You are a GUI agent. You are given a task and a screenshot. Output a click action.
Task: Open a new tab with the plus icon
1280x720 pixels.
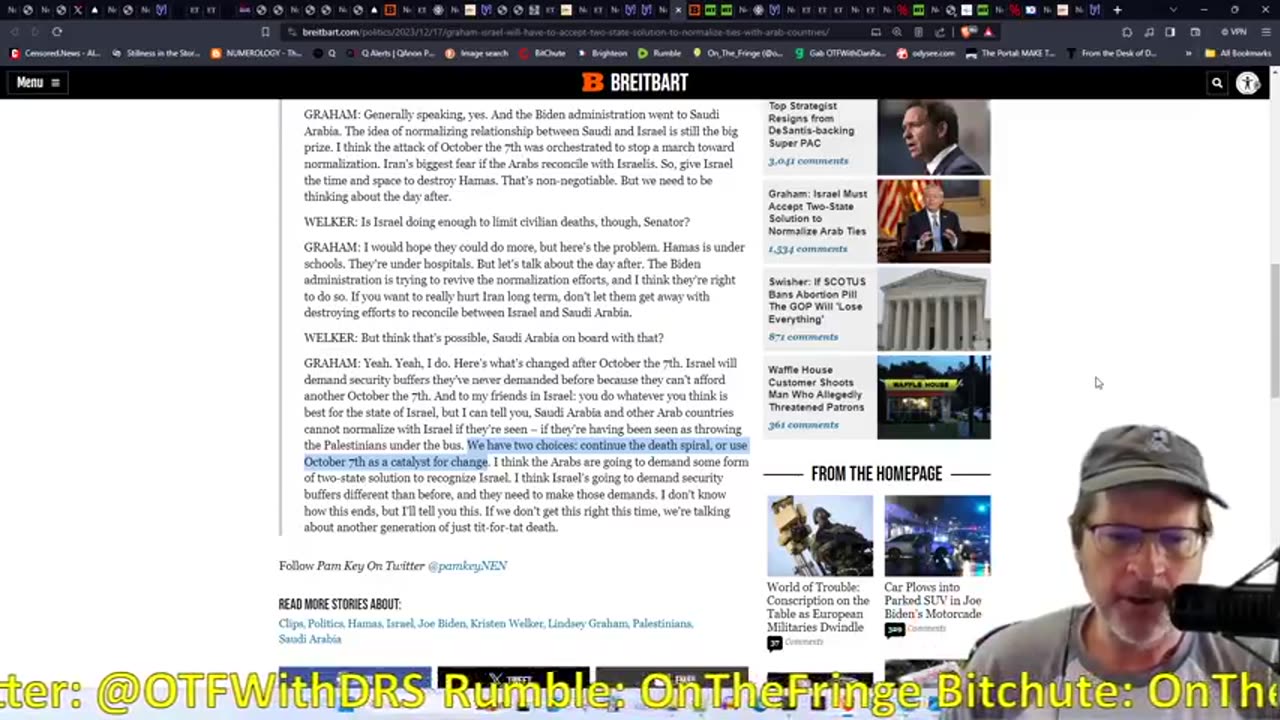1117,10
